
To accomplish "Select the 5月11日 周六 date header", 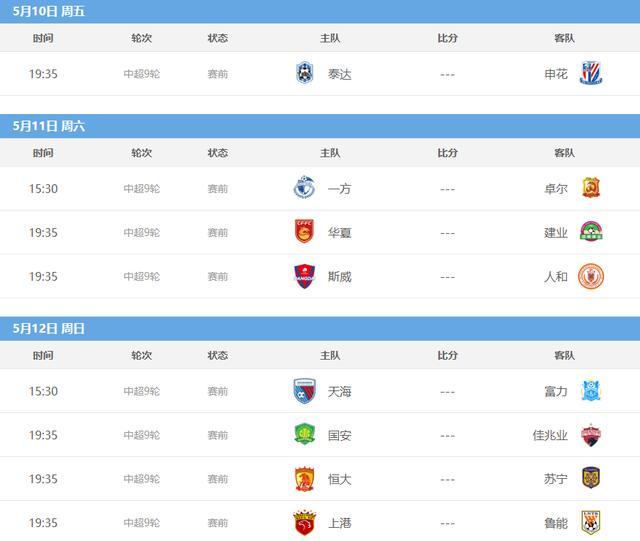I will [49, 126].
